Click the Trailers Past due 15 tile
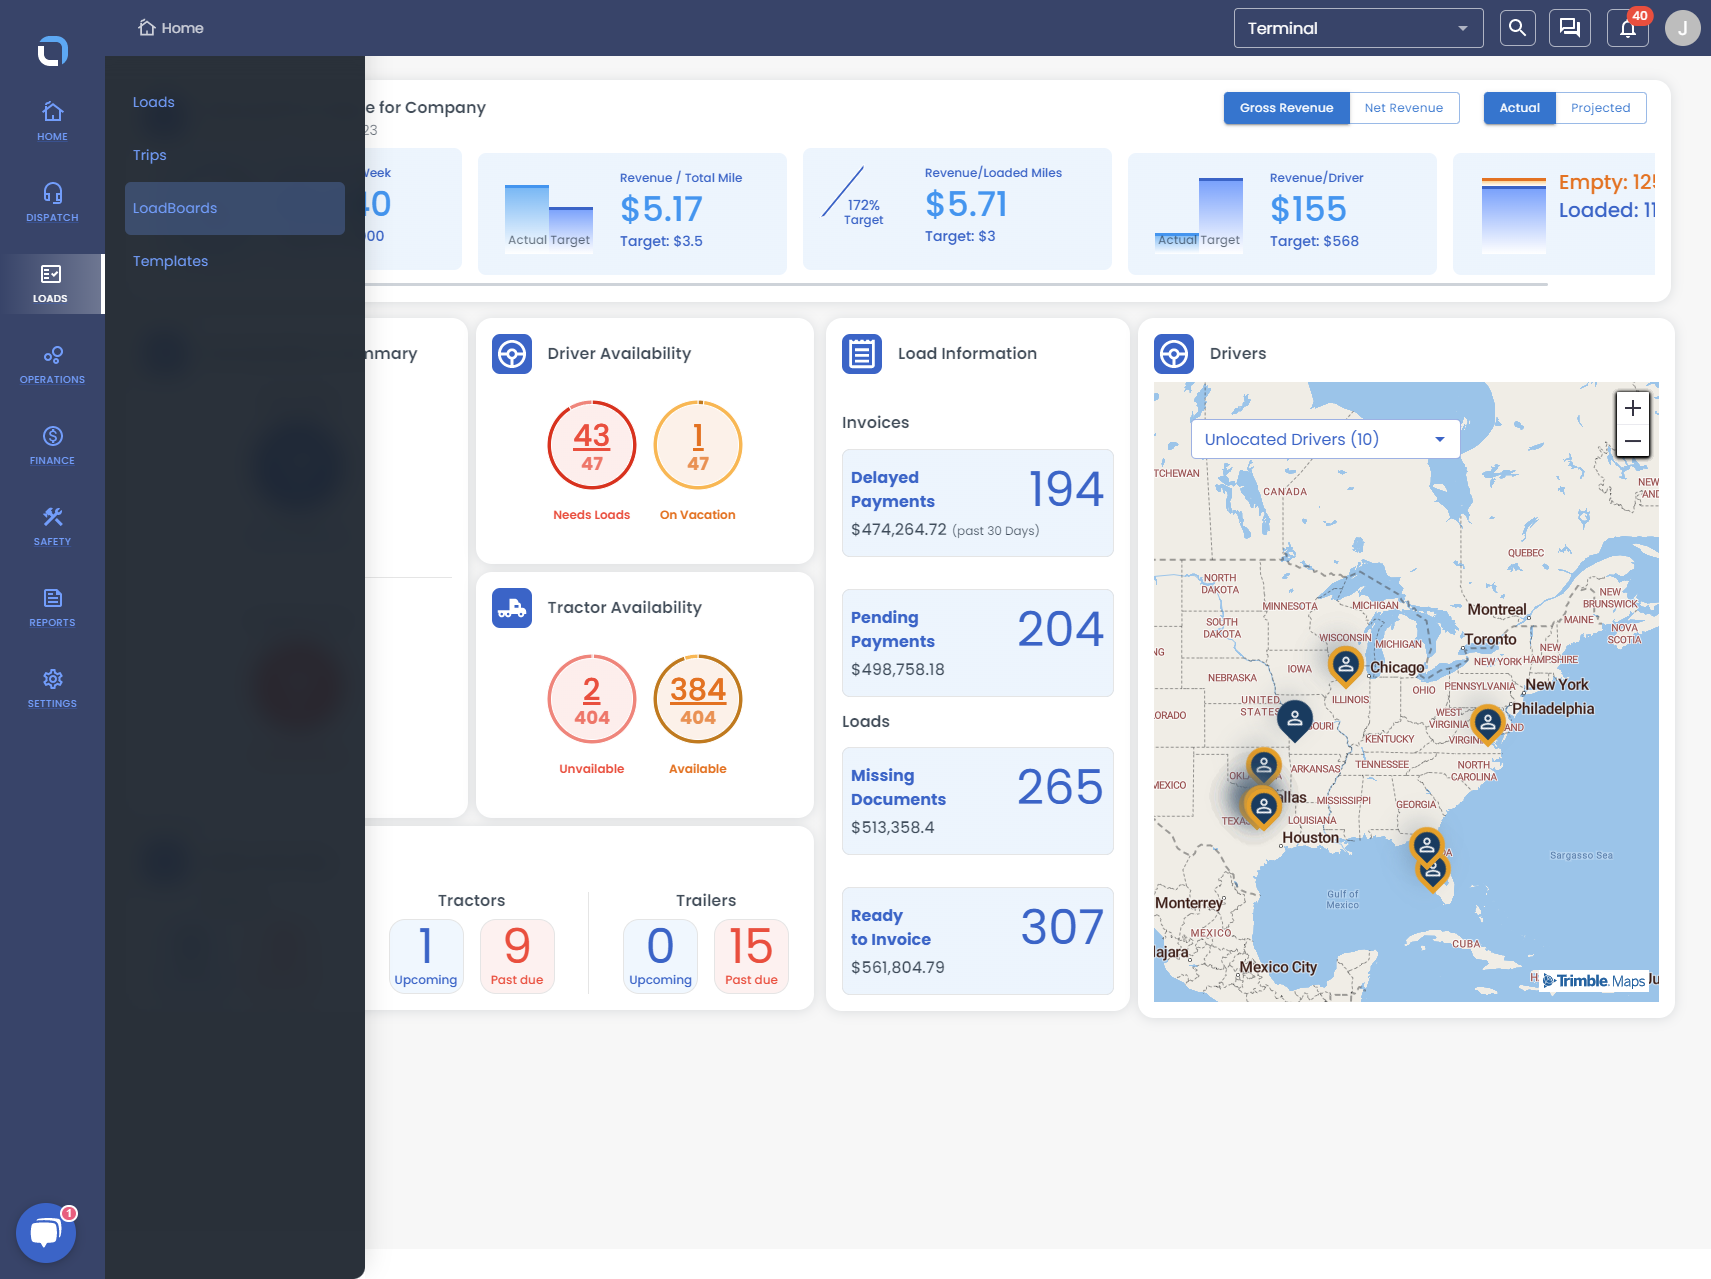Image resolution: width=1711 pixels, height=1279 pixels. (751, 956)
